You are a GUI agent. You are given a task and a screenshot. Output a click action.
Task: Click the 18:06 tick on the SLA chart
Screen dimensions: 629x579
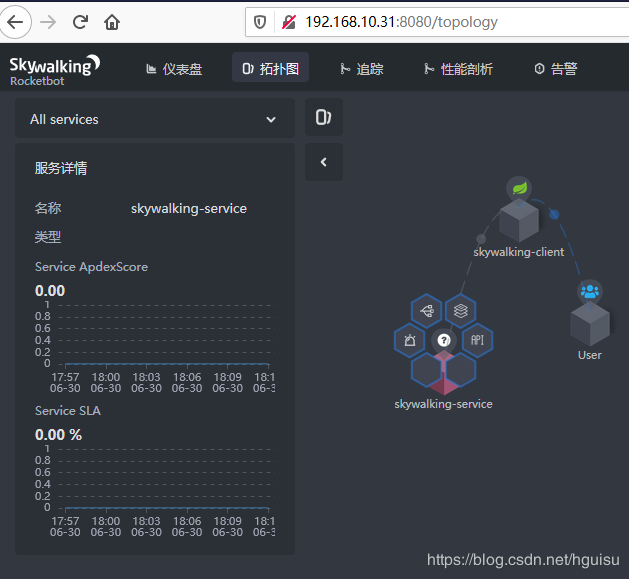[187, 526]
